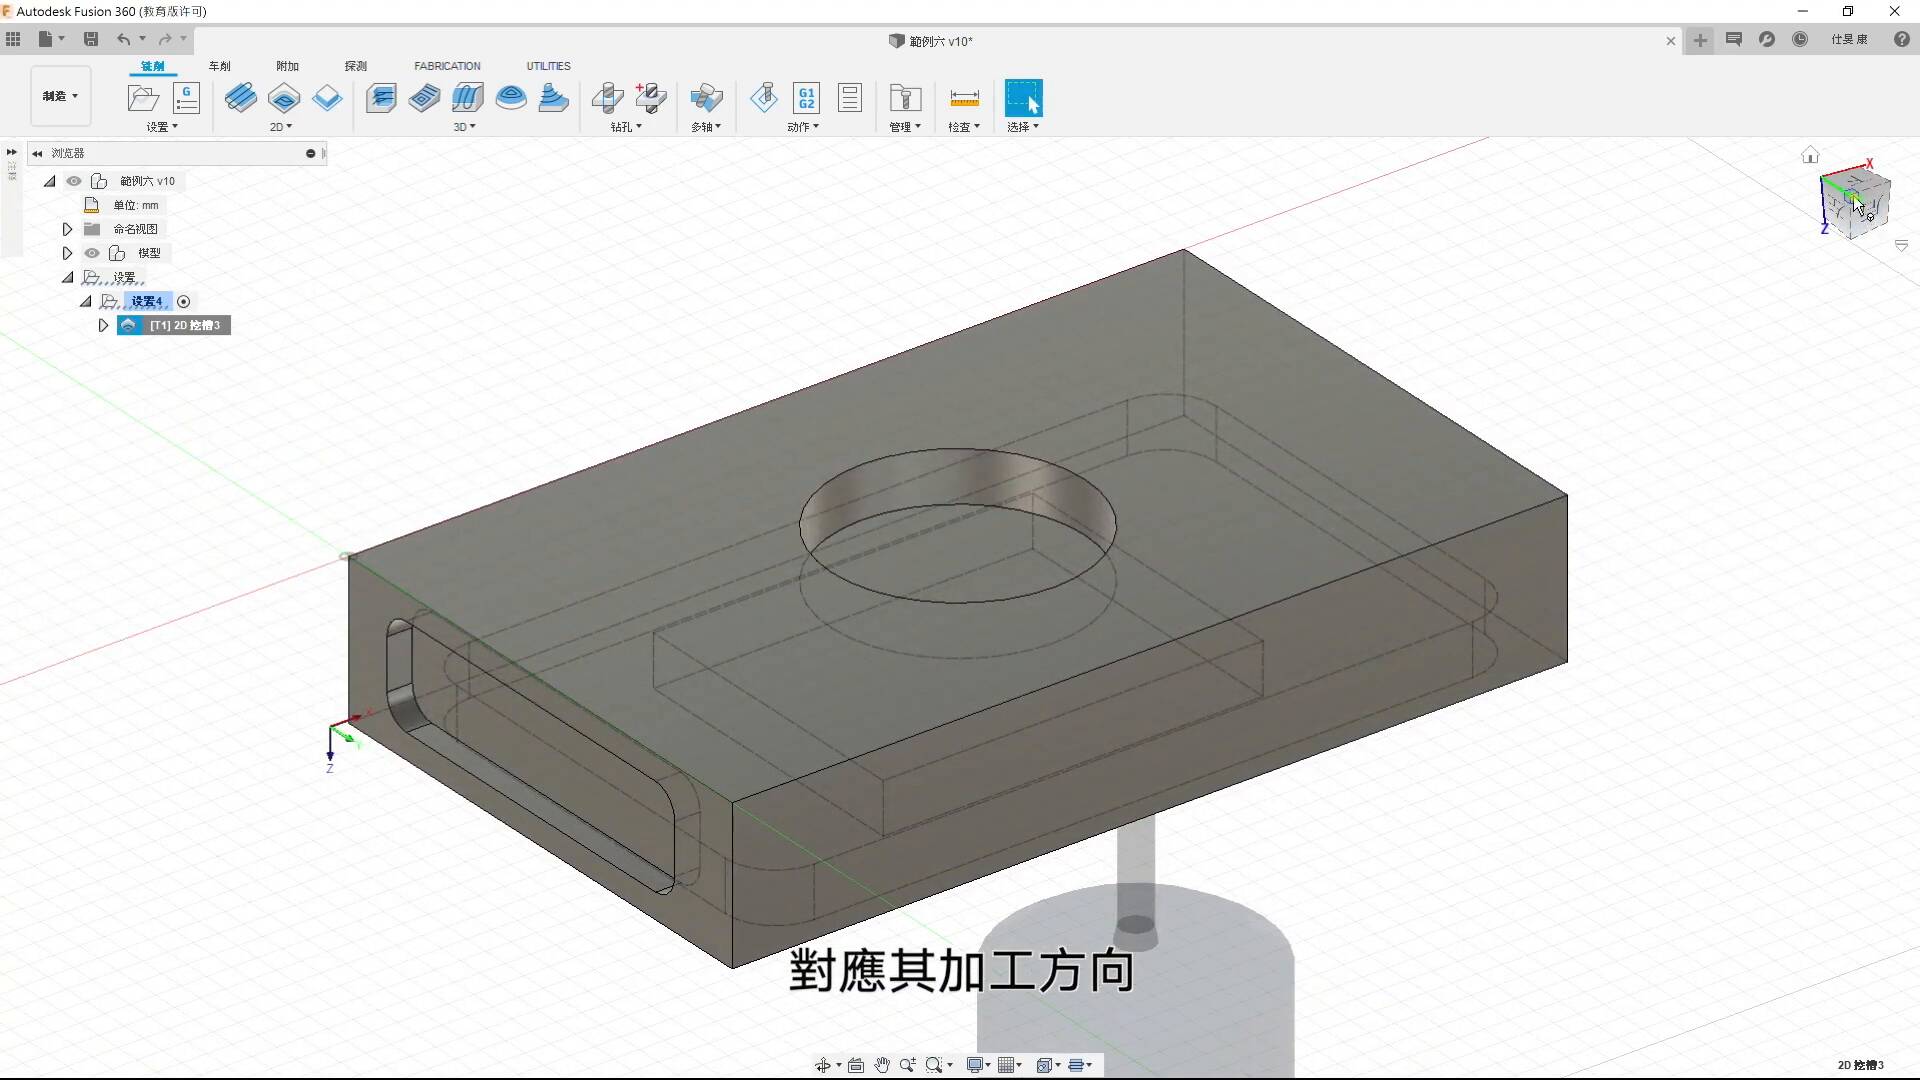Screen dimensions: 1920x1080
Task: Switch to the UTILITIES tab
Action: [548, 66]
